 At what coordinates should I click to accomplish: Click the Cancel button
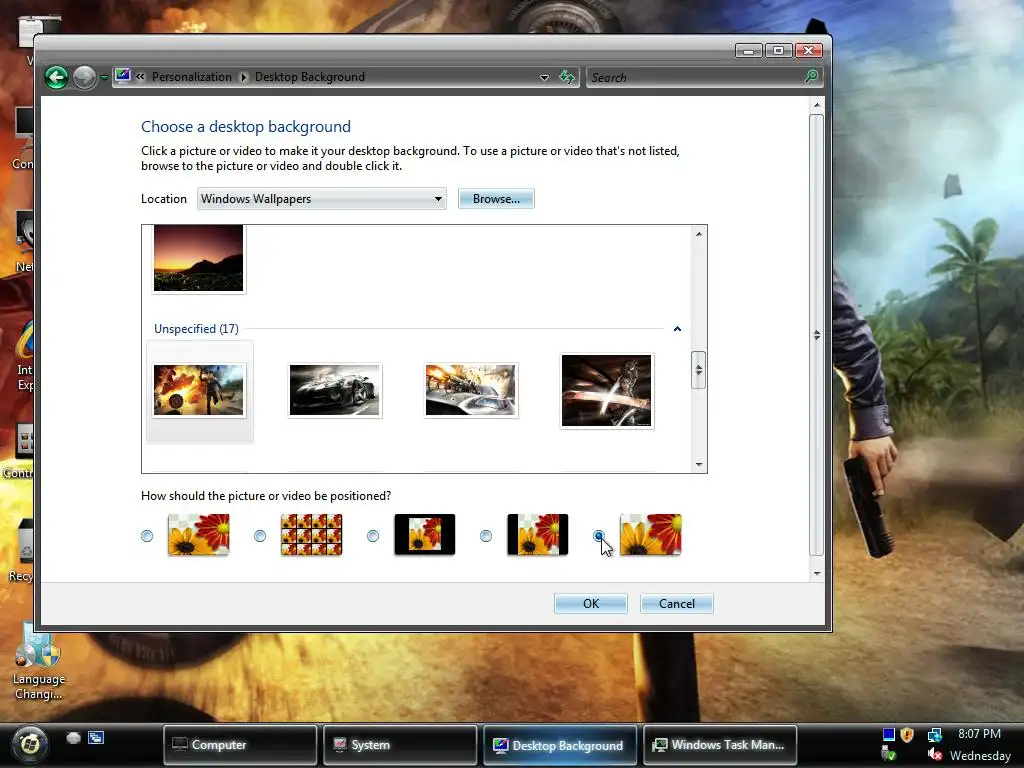pyautogui.click(x=677, y=603)
